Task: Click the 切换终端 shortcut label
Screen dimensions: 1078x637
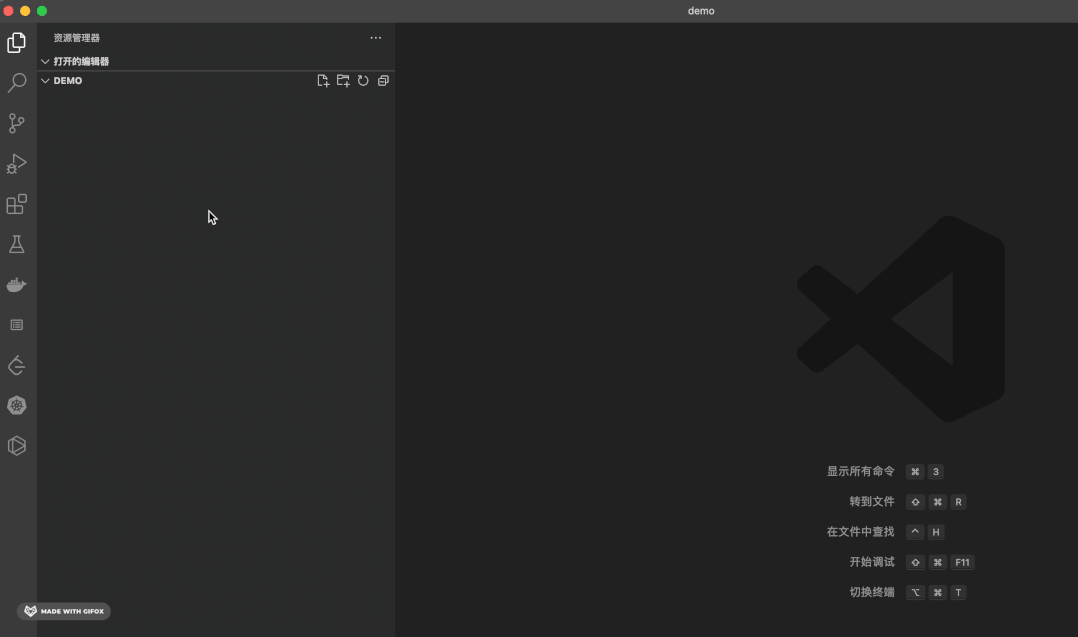Action: tap(872, 592)
